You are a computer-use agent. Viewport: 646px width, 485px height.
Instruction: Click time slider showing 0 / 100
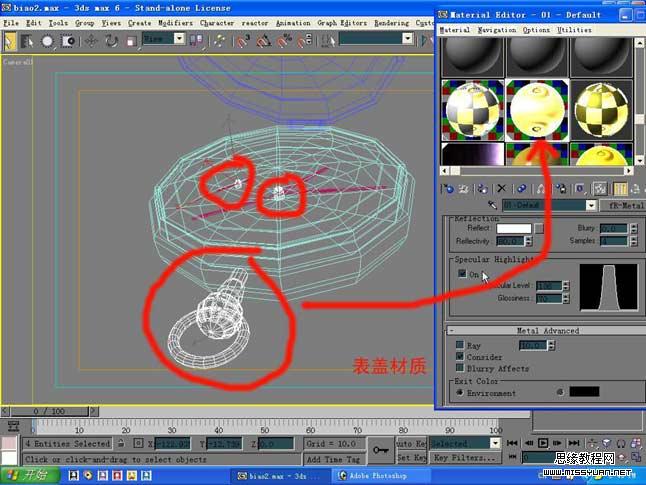click(x=49, y=411)
